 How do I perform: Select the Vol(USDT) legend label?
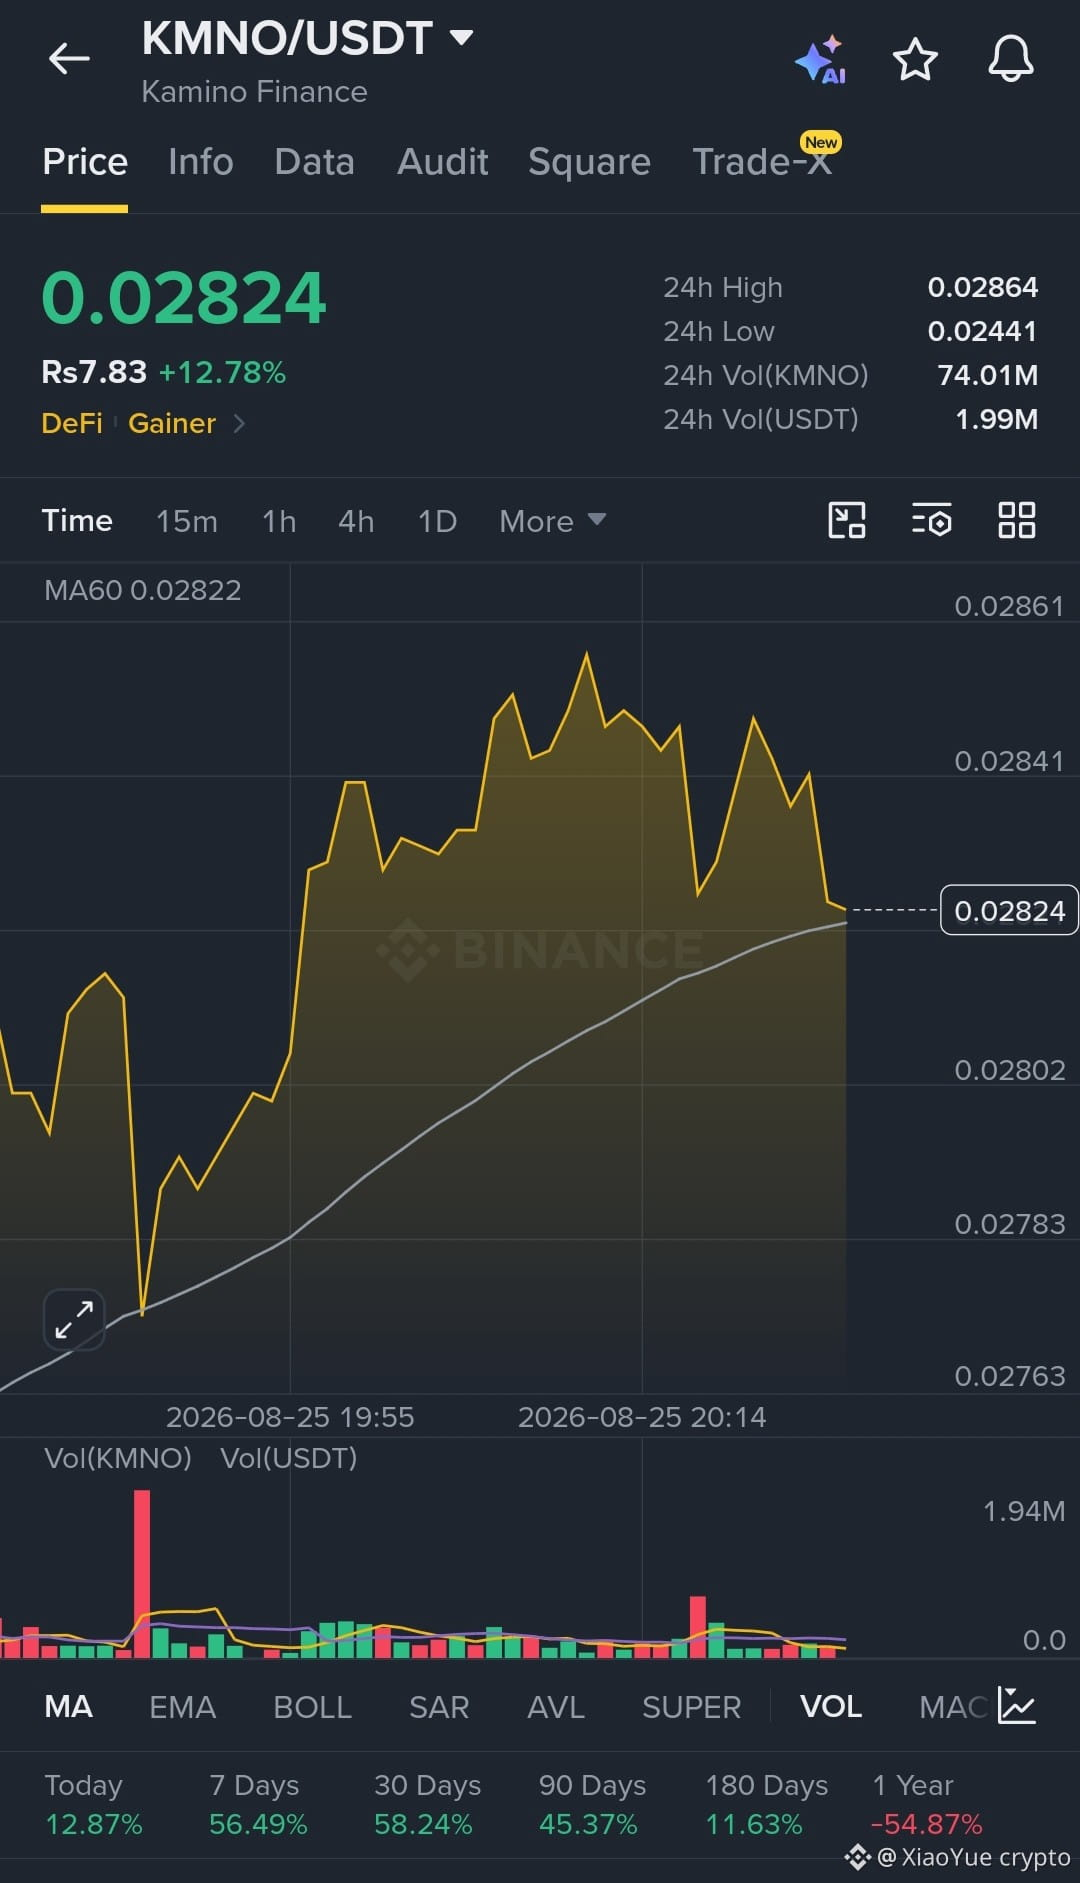[x=289, y=1458]
